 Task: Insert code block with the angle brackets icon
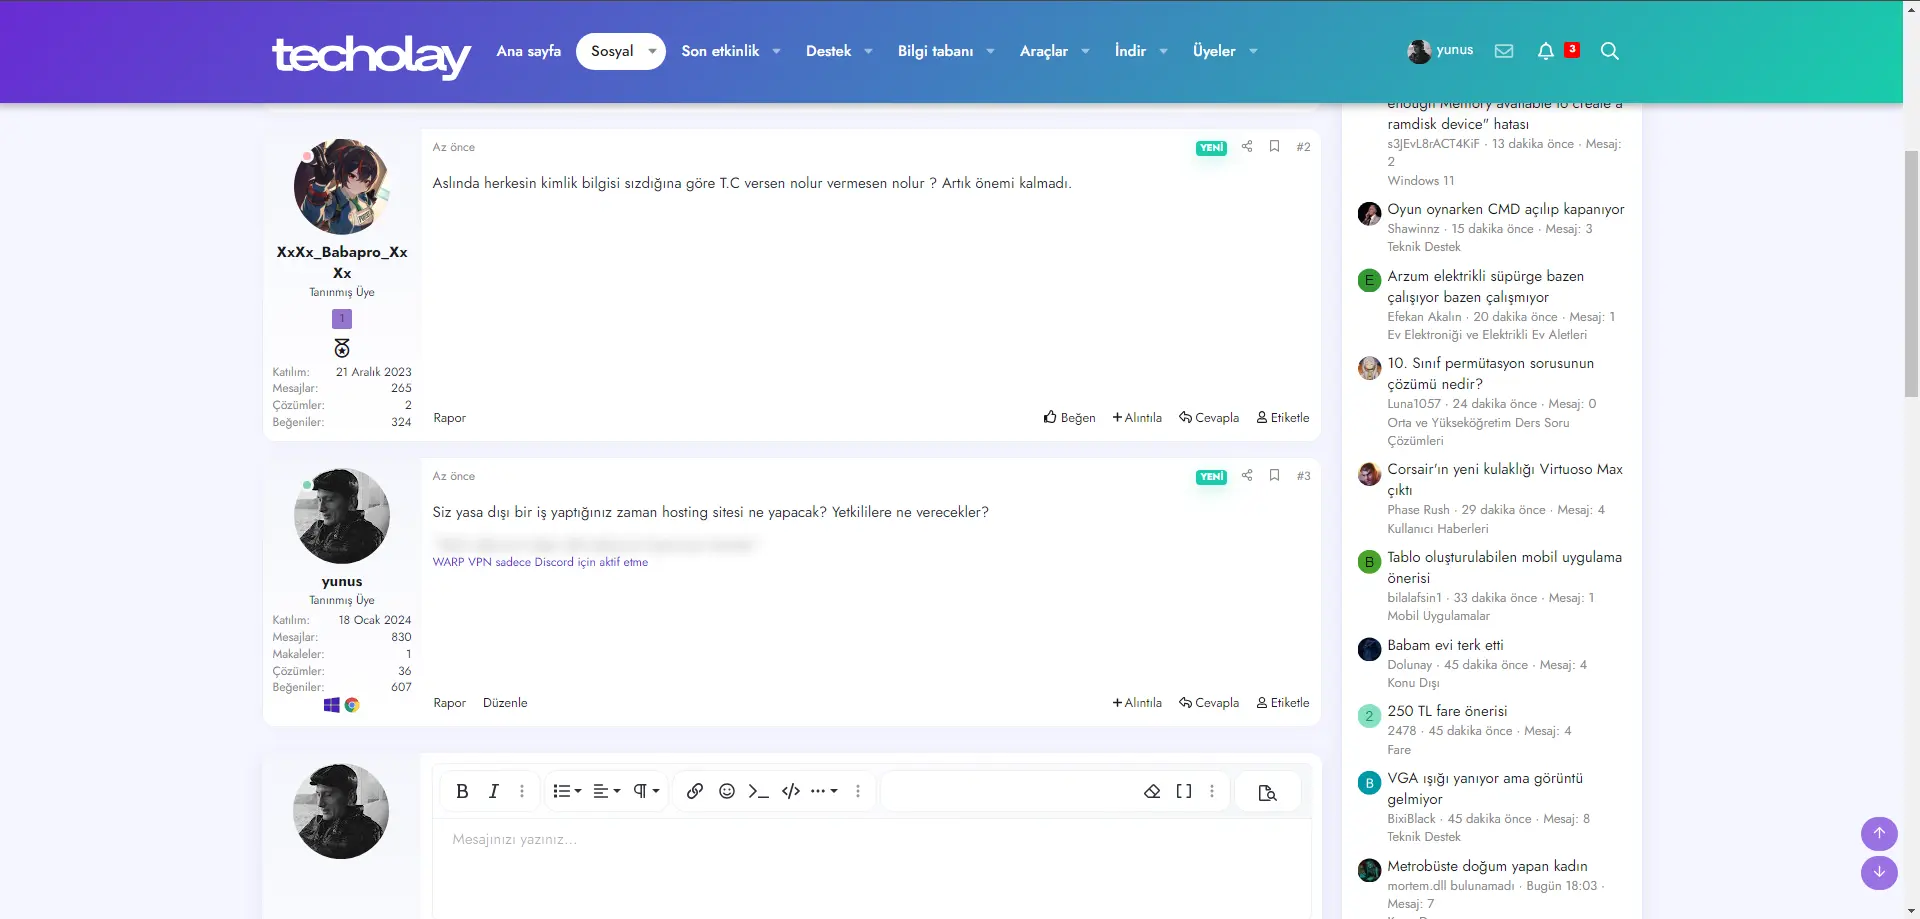[x=791, y=791]
